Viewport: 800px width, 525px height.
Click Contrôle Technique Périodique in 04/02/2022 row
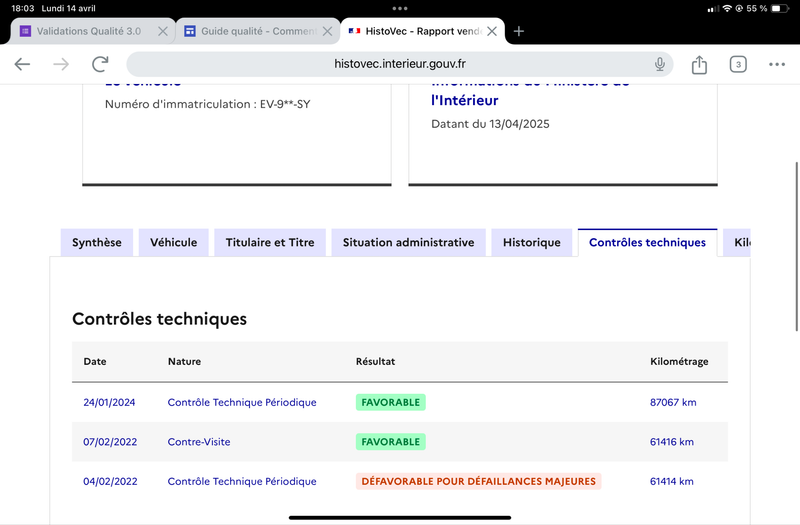point(242,481)
